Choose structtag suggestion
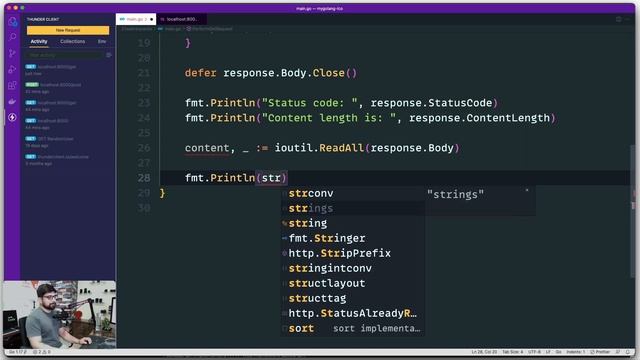The width and height of the screenshot is (640, 360). coord(353,298)
